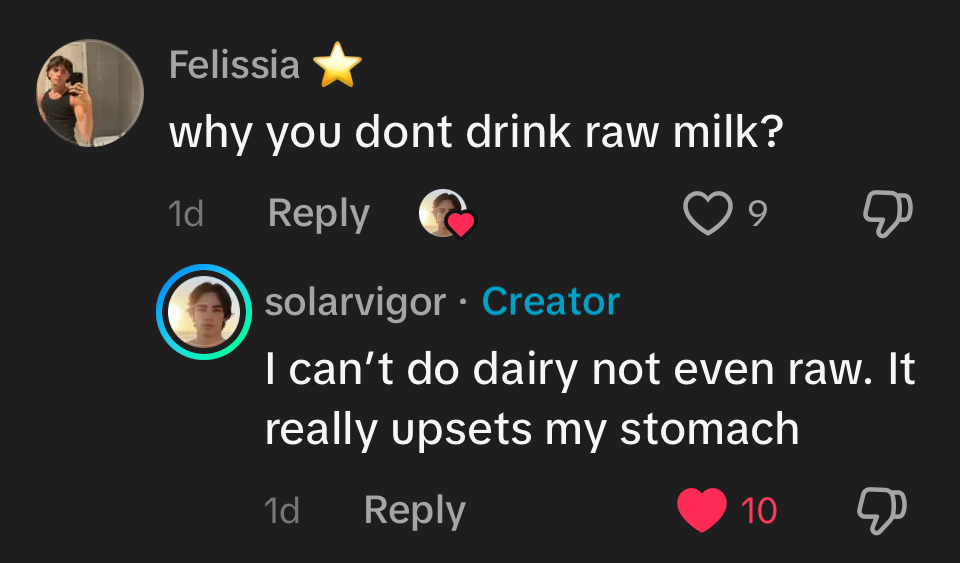Go to the solarvigor username link

355,301
